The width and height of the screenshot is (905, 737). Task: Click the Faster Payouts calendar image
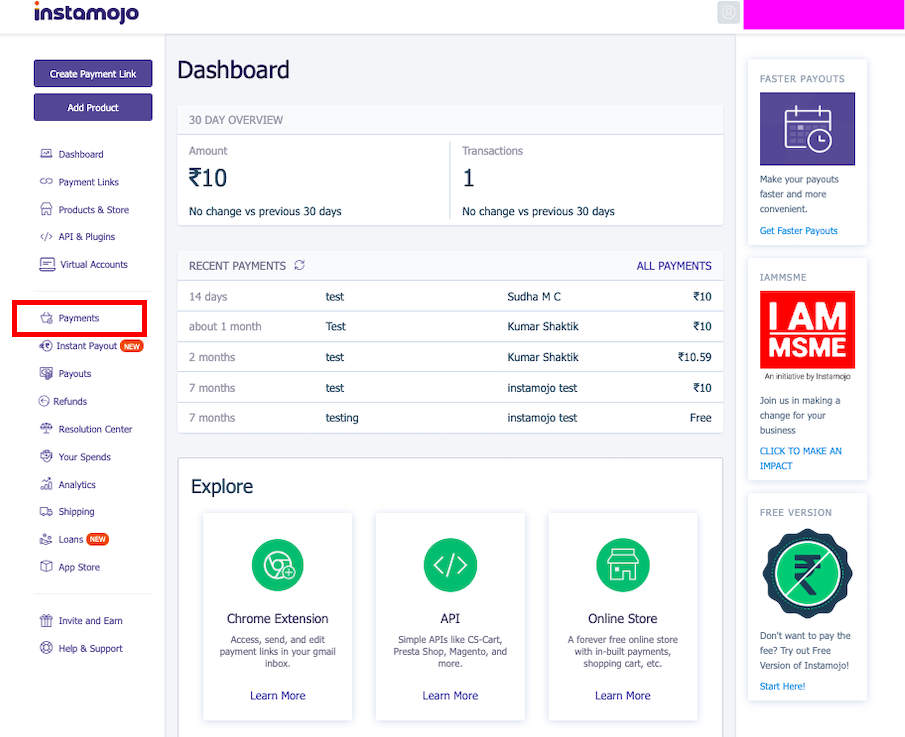click(807, 129)
